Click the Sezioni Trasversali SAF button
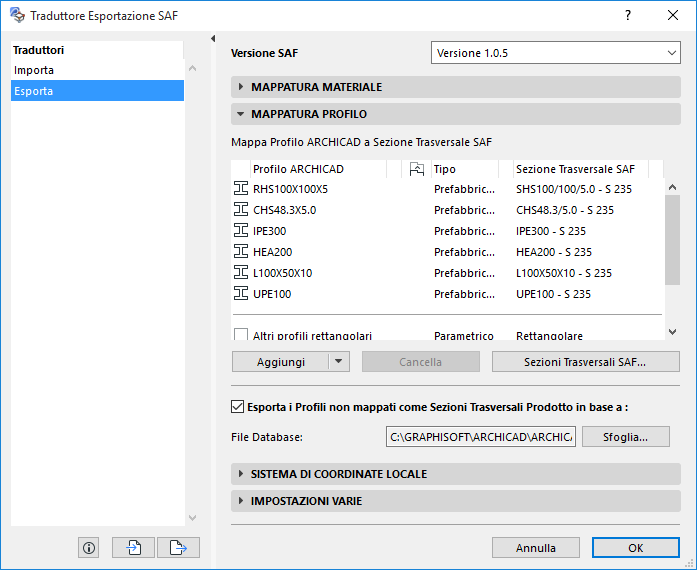 tap(586, 362)
